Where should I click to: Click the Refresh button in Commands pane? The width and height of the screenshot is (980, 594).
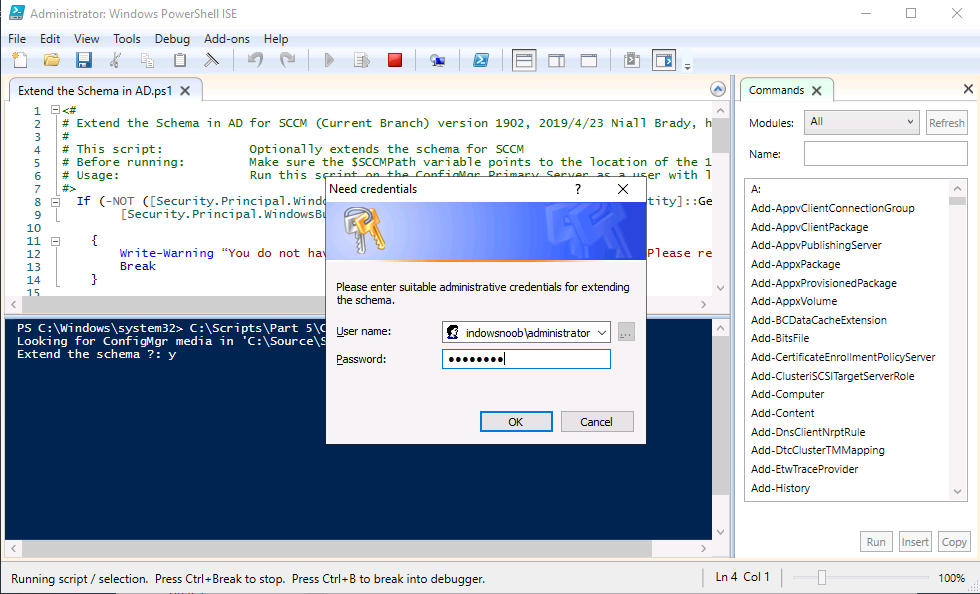click(946, 123)
